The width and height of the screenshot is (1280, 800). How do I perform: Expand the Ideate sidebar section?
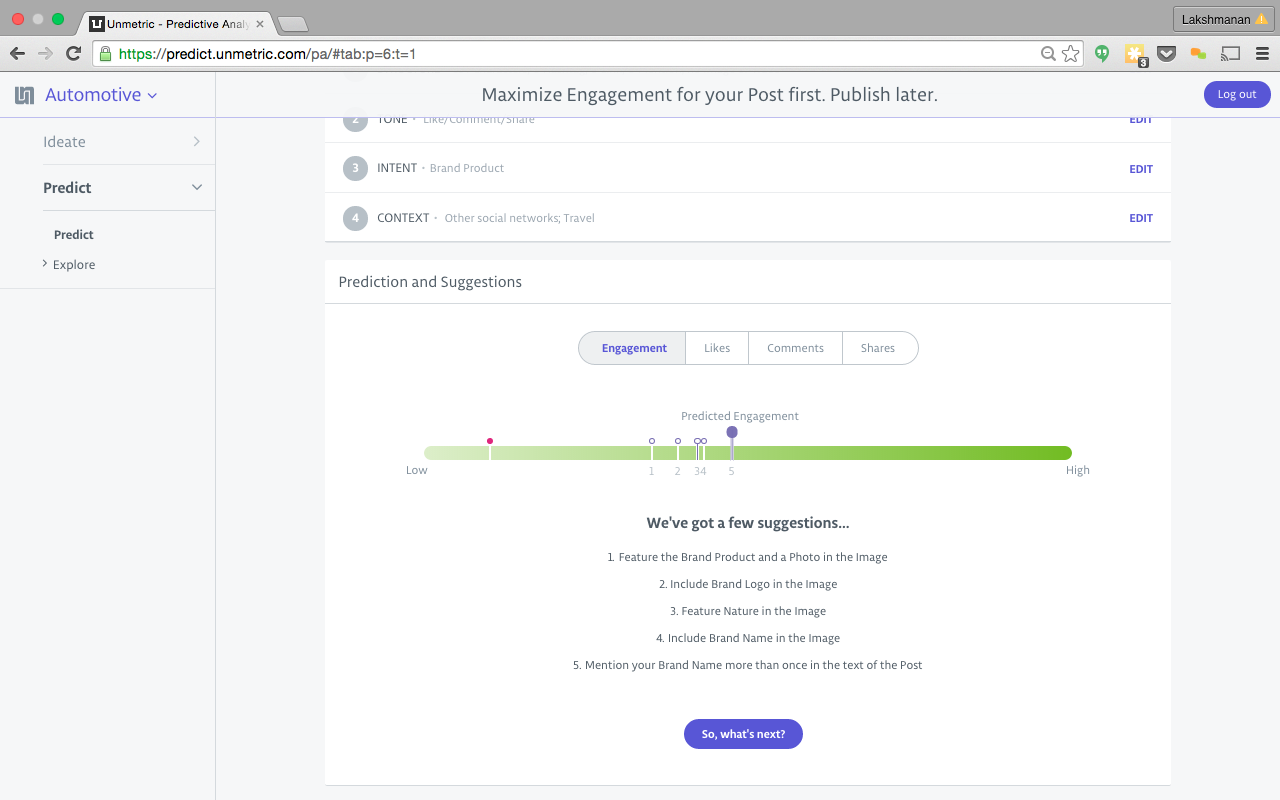[x=121, y=142]
